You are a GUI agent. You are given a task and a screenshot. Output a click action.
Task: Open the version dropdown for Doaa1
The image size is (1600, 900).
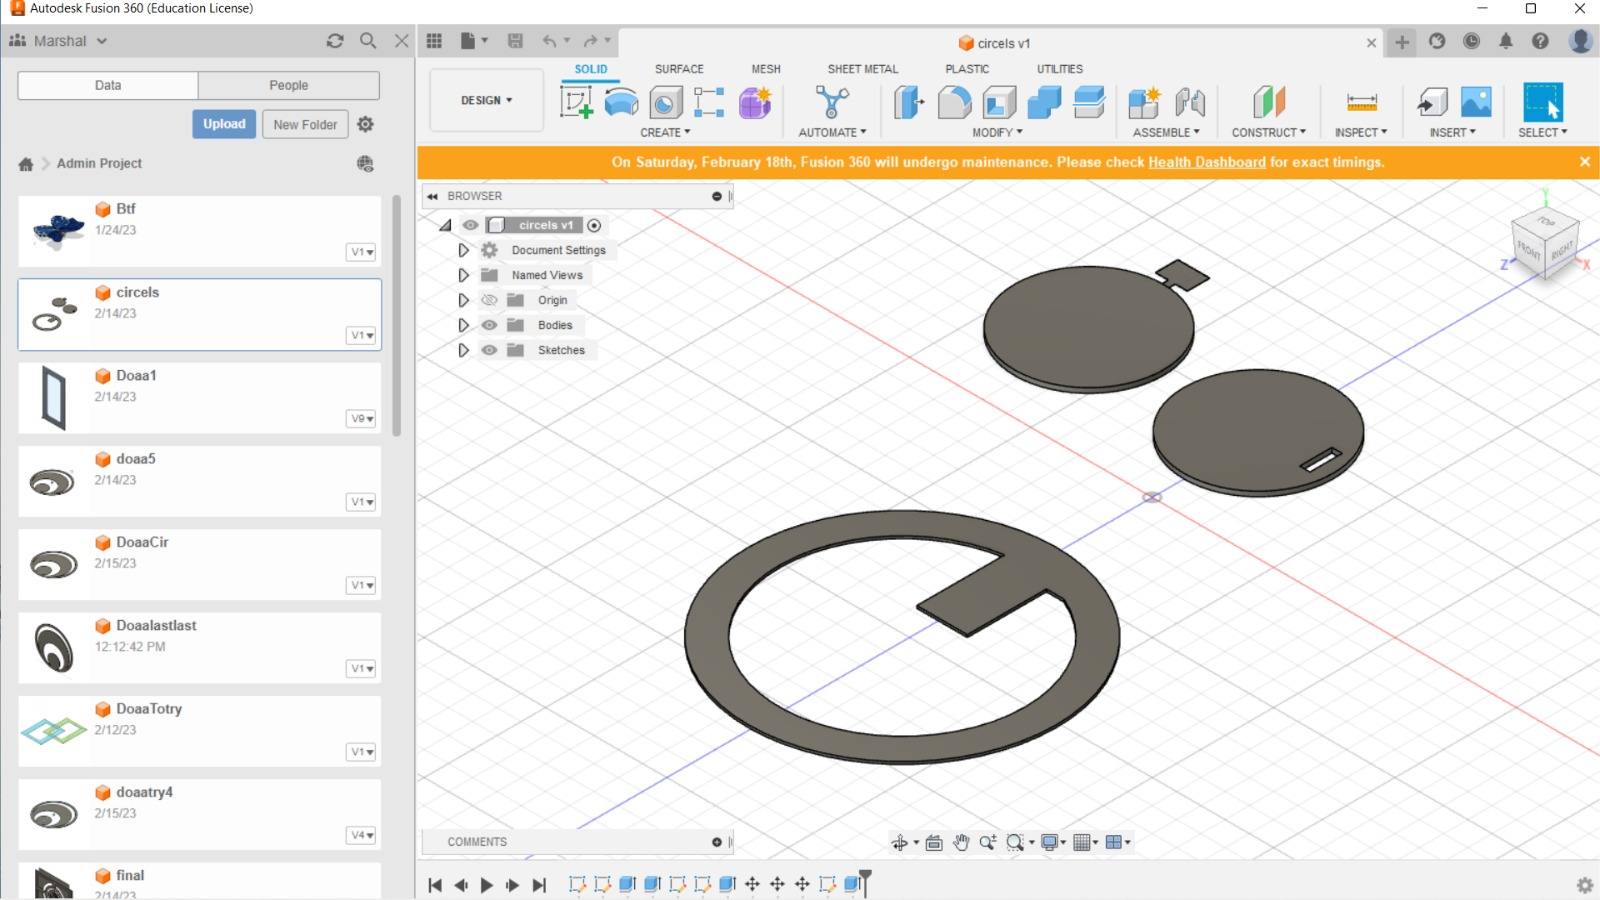(362, 419)
